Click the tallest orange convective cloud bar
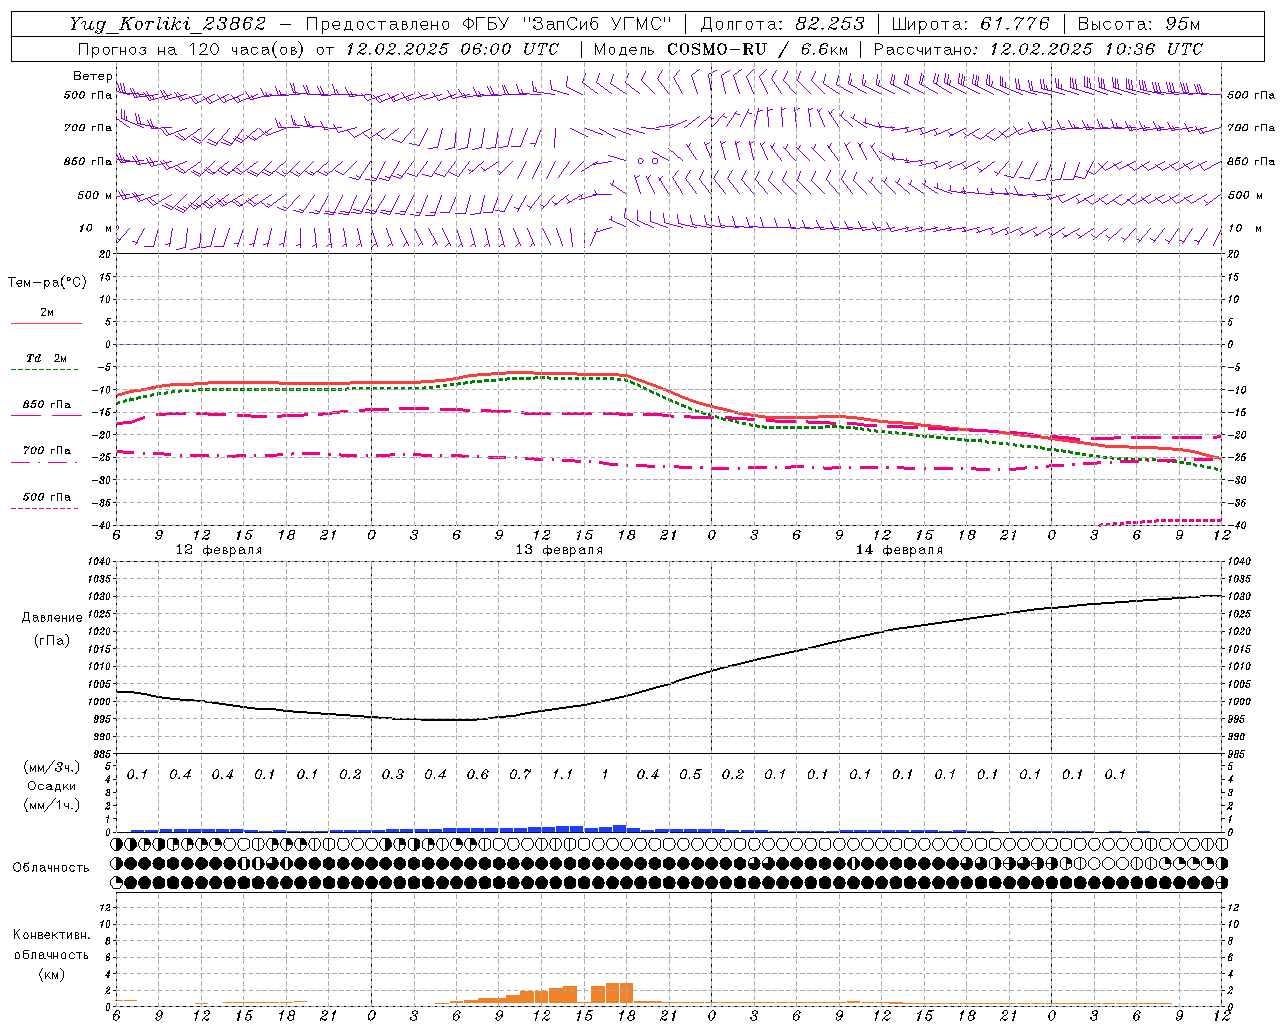Viewport: 1280px width, 1024px height. pyautogui.click(x=619, y=993)
